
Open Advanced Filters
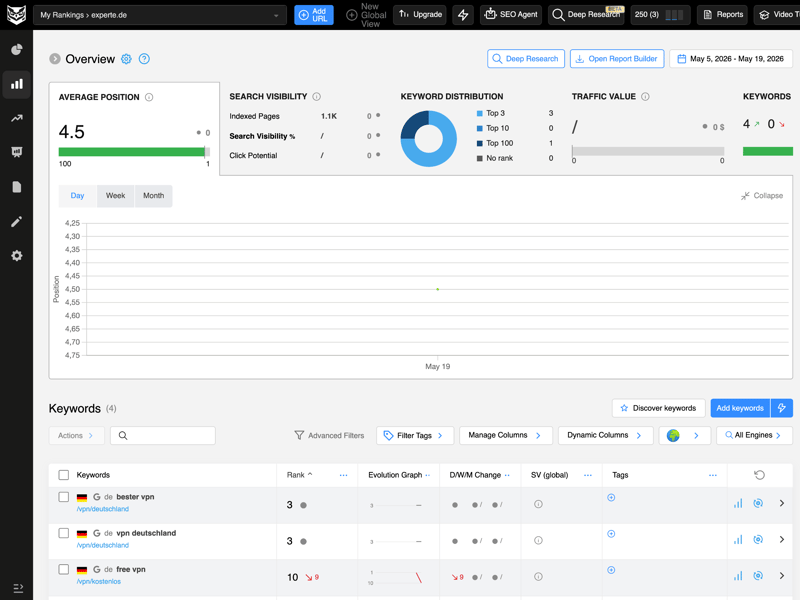point(329,435)
